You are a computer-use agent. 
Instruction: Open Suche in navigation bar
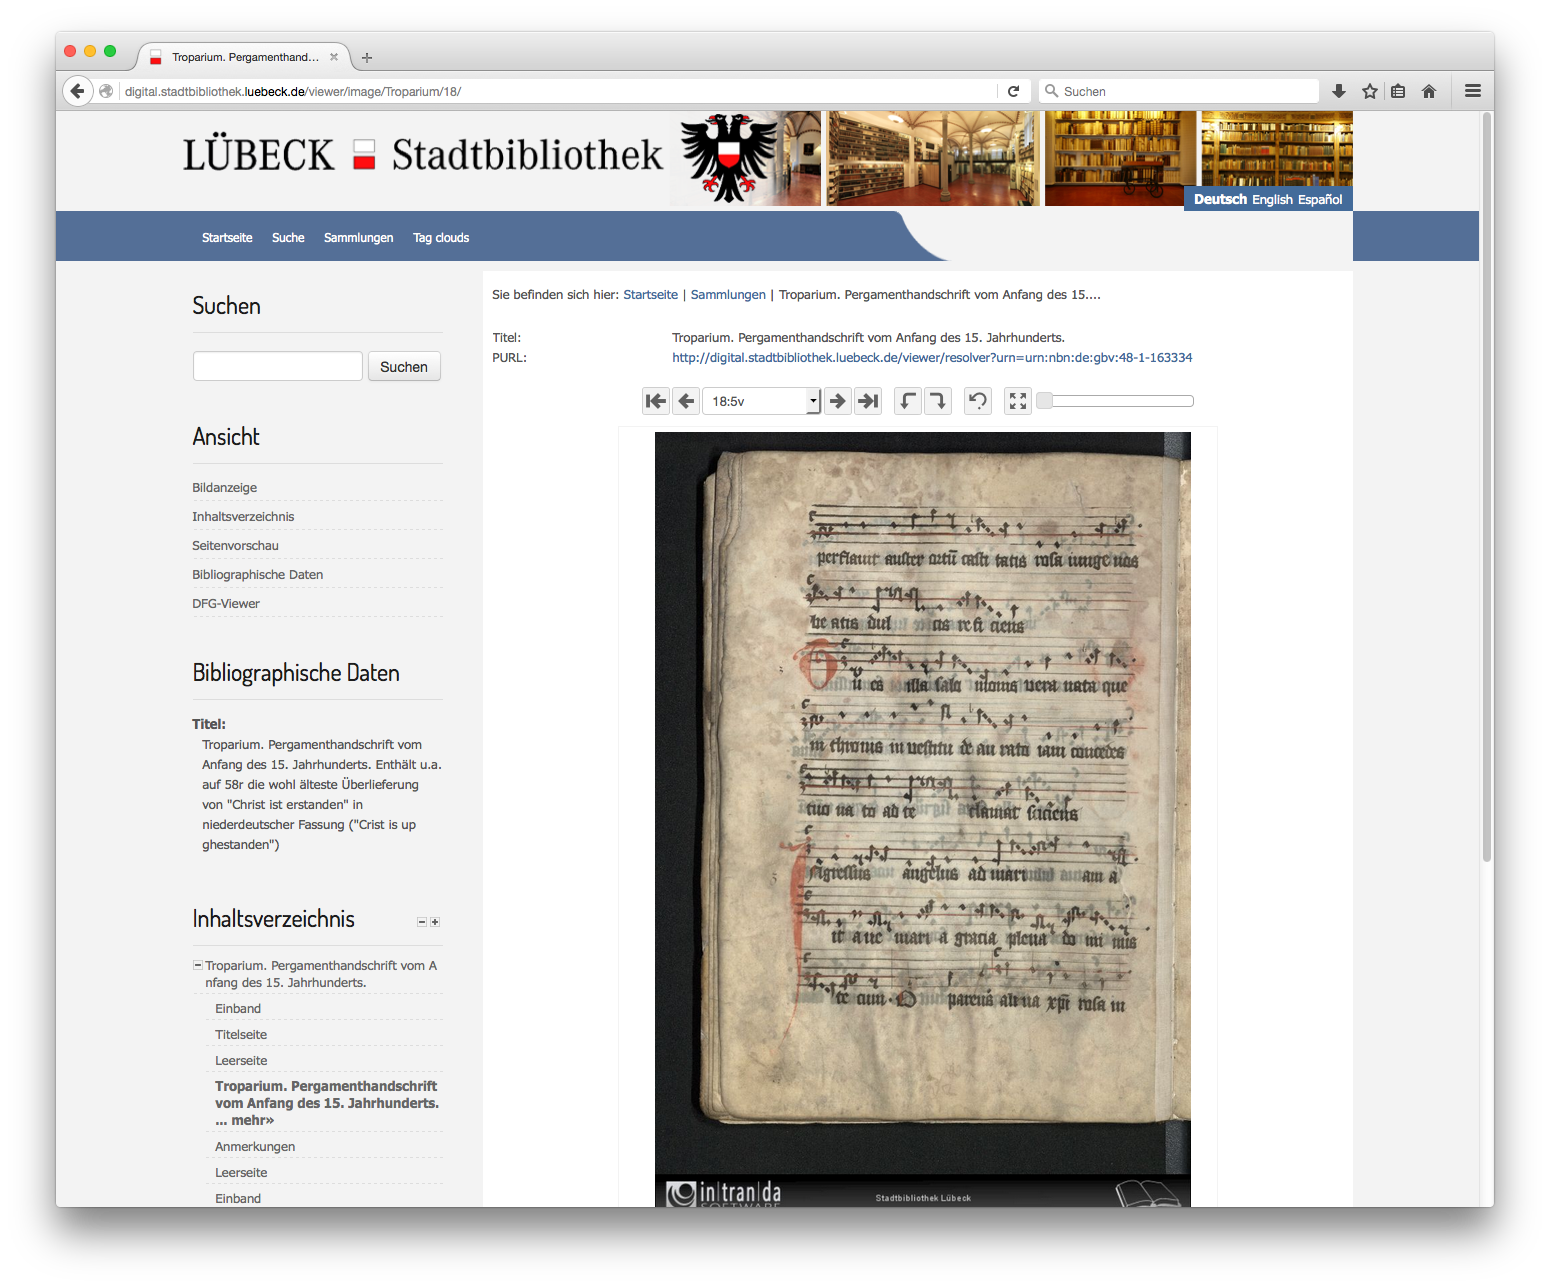click(288, 238)
